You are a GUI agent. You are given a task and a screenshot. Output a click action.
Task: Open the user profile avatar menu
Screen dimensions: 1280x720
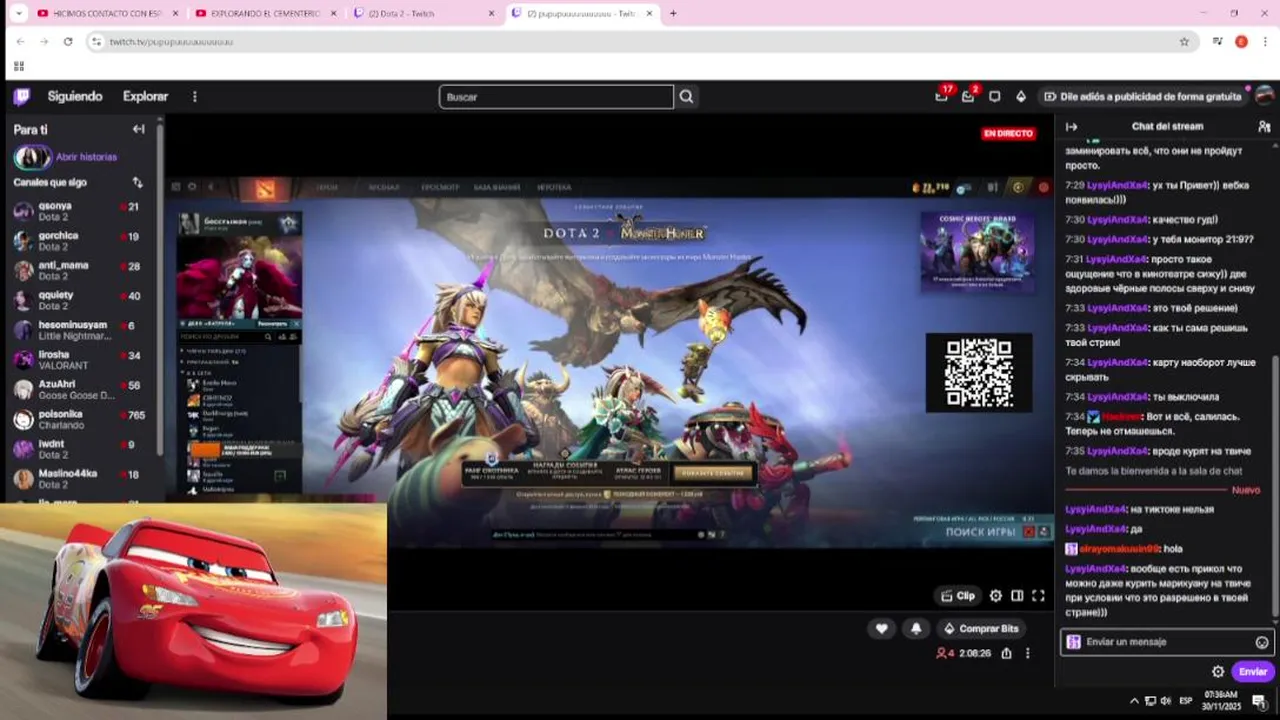[x=1264, y=96]
